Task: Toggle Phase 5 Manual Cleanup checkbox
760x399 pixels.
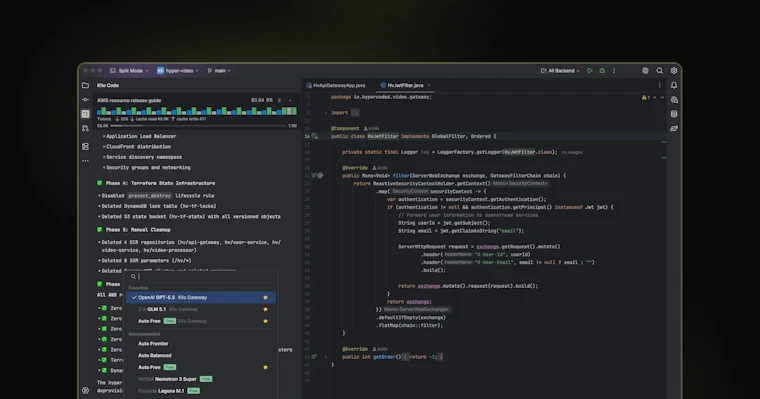Action: point(99,230)
